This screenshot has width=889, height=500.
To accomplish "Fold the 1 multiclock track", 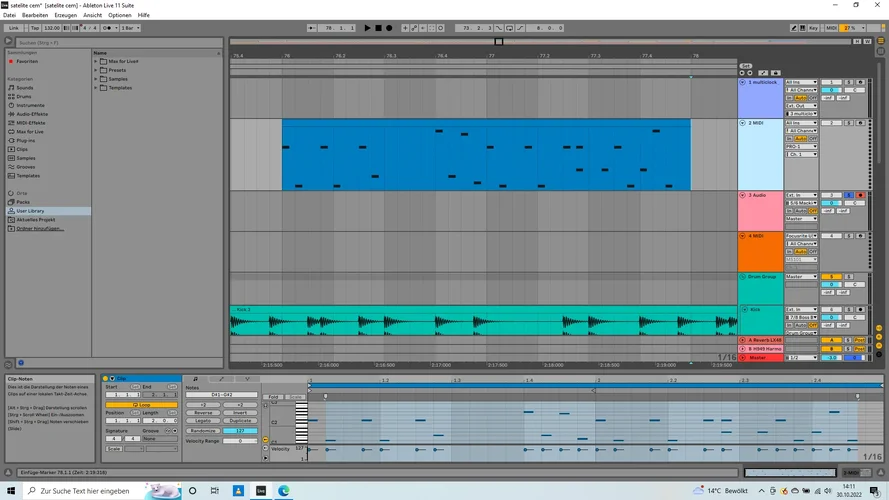I will point(742,82).
